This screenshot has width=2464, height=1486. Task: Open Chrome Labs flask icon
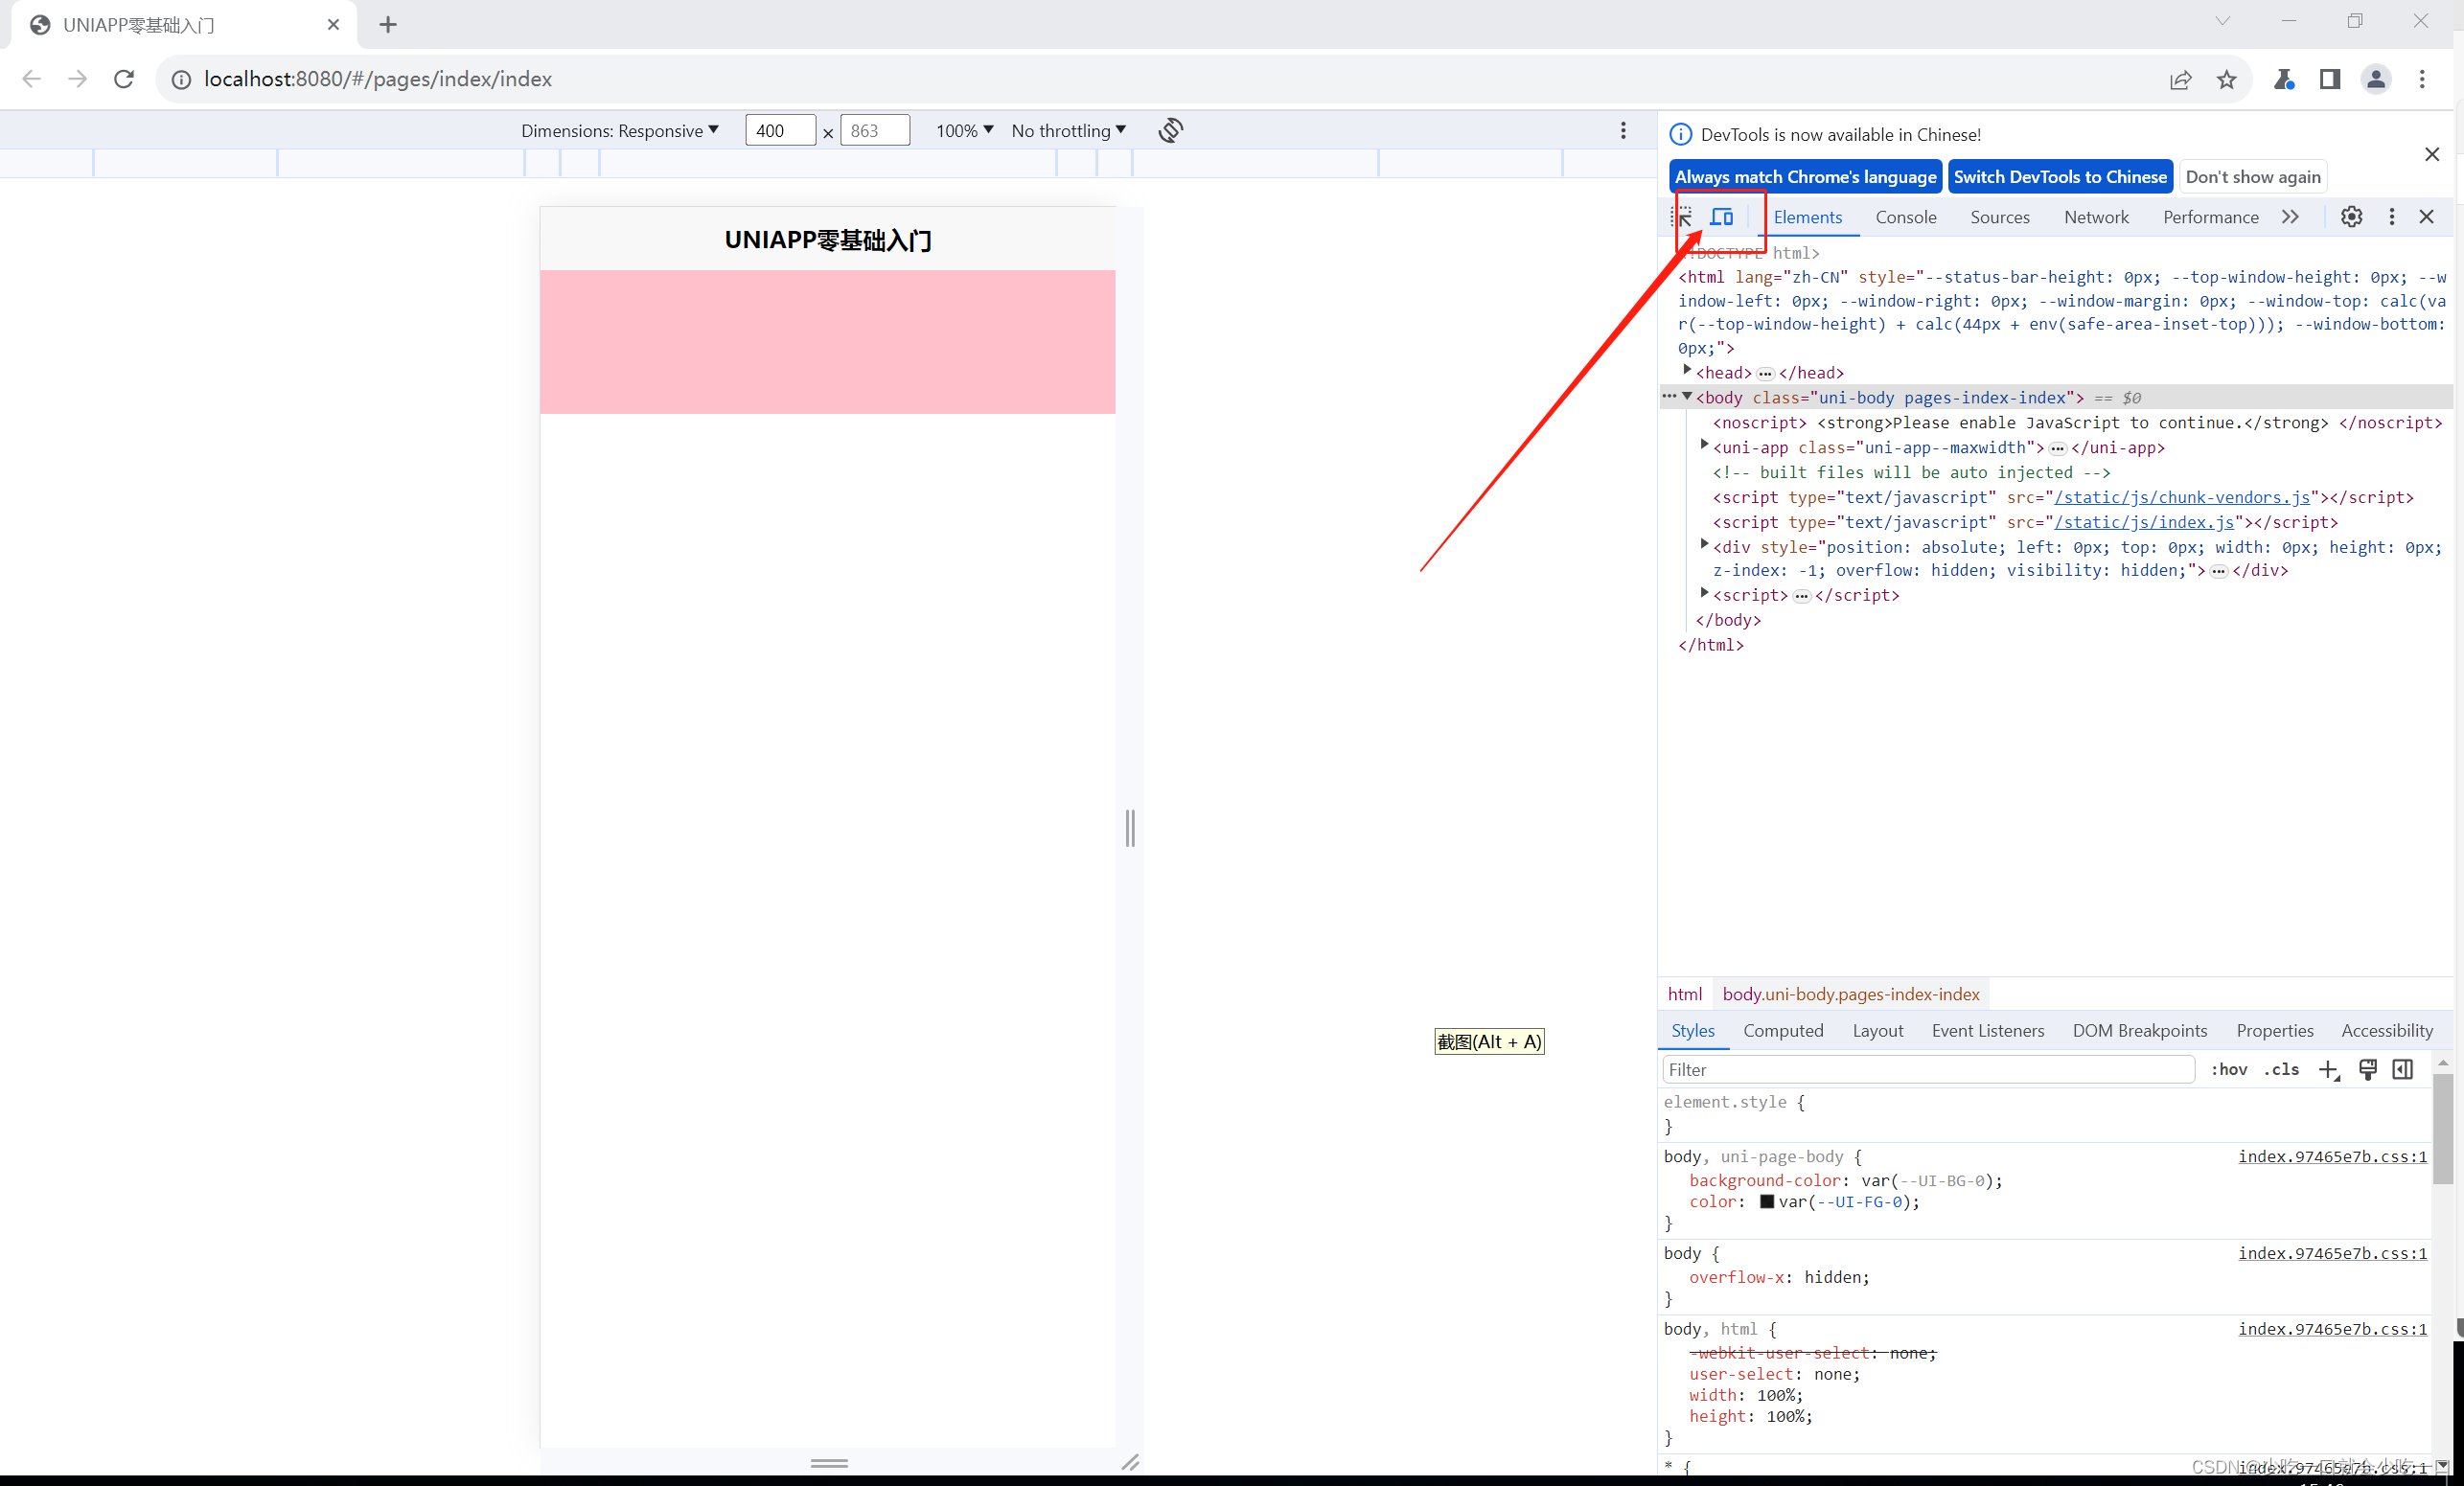tap(2284, 79)
